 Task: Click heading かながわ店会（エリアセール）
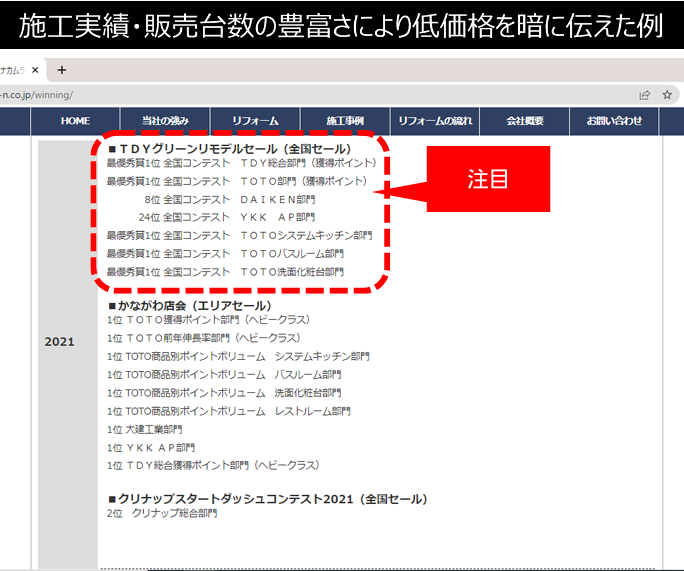190,306
